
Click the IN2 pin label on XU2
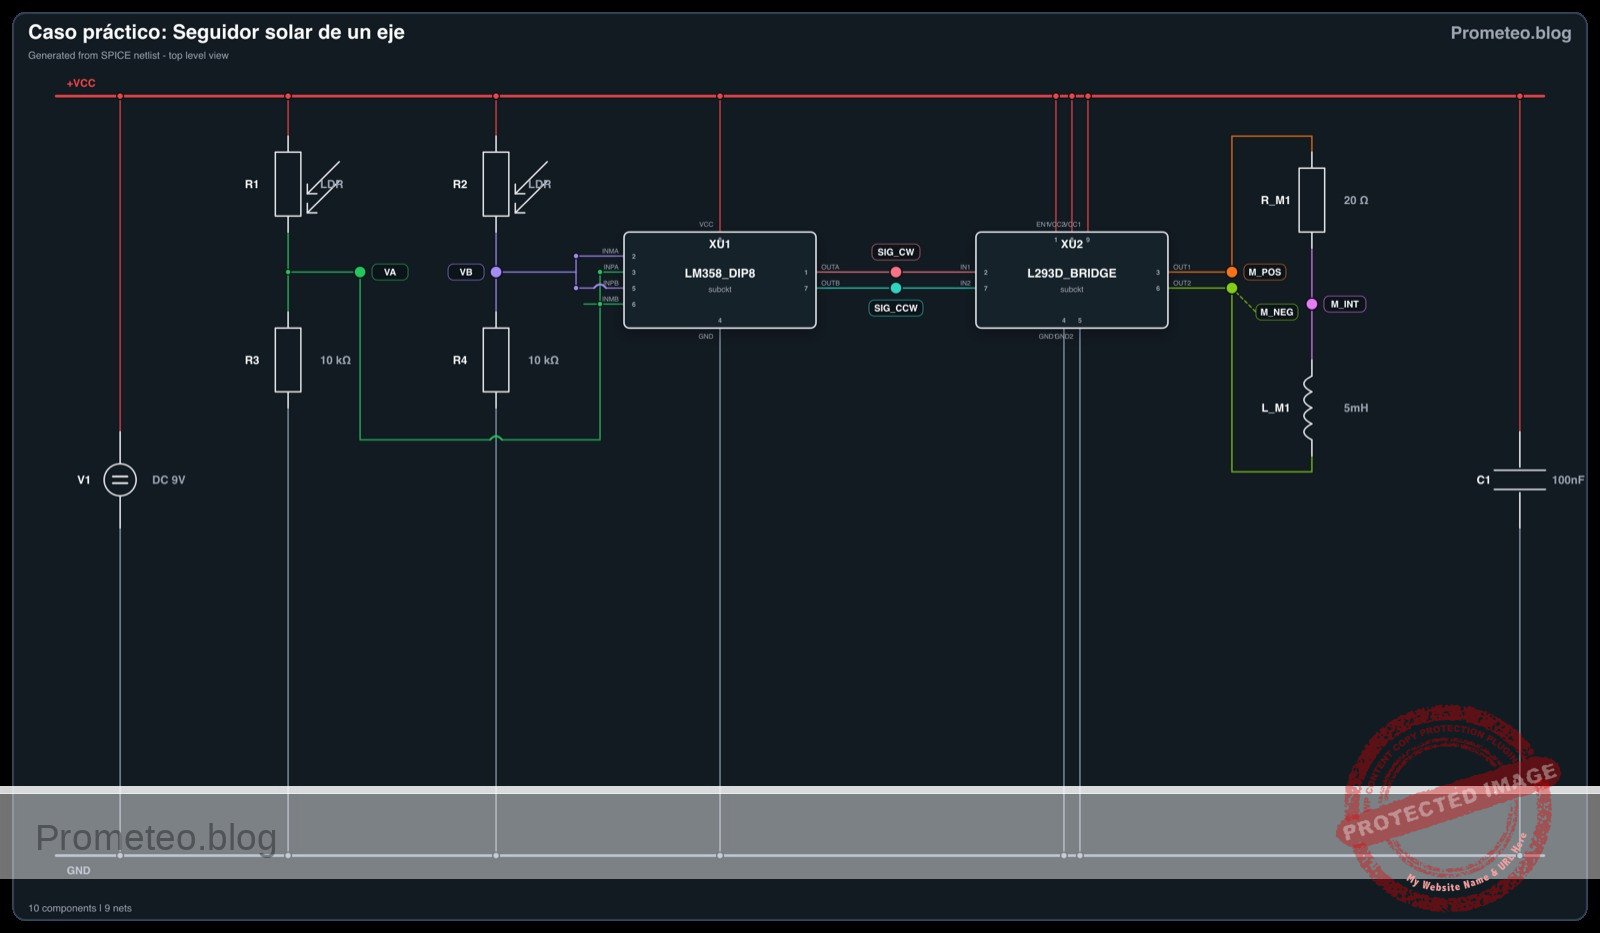pos(965,283)
